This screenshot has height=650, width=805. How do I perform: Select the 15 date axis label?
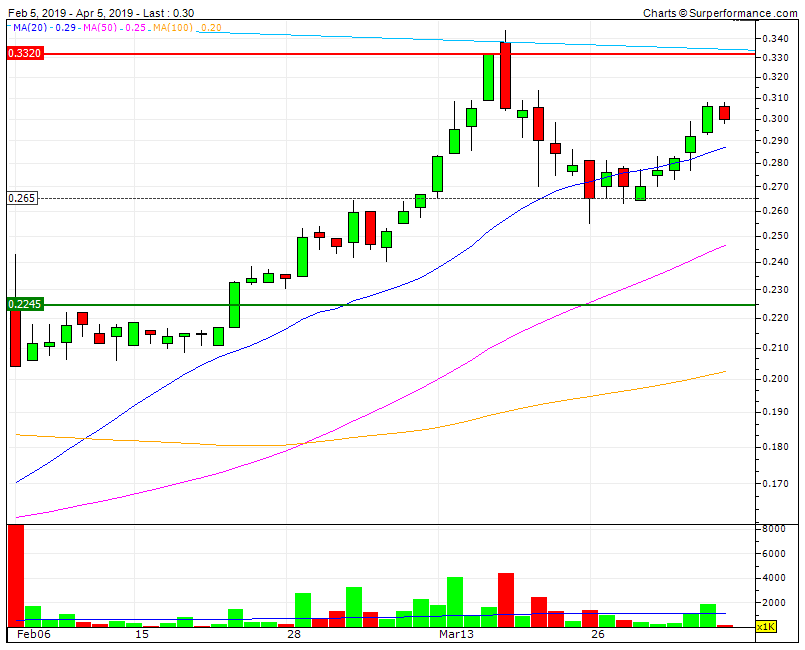pyautogui.click(x=142, y=634)
